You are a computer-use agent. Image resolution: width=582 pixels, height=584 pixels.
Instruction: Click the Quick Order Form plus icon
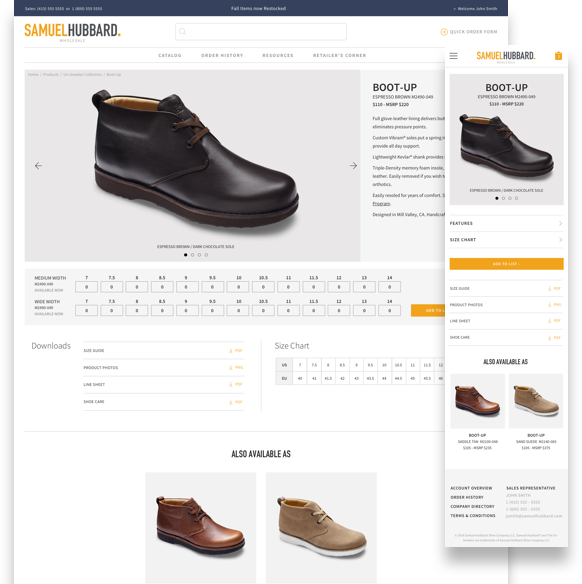pyautogui.click(x=443, y=32)
